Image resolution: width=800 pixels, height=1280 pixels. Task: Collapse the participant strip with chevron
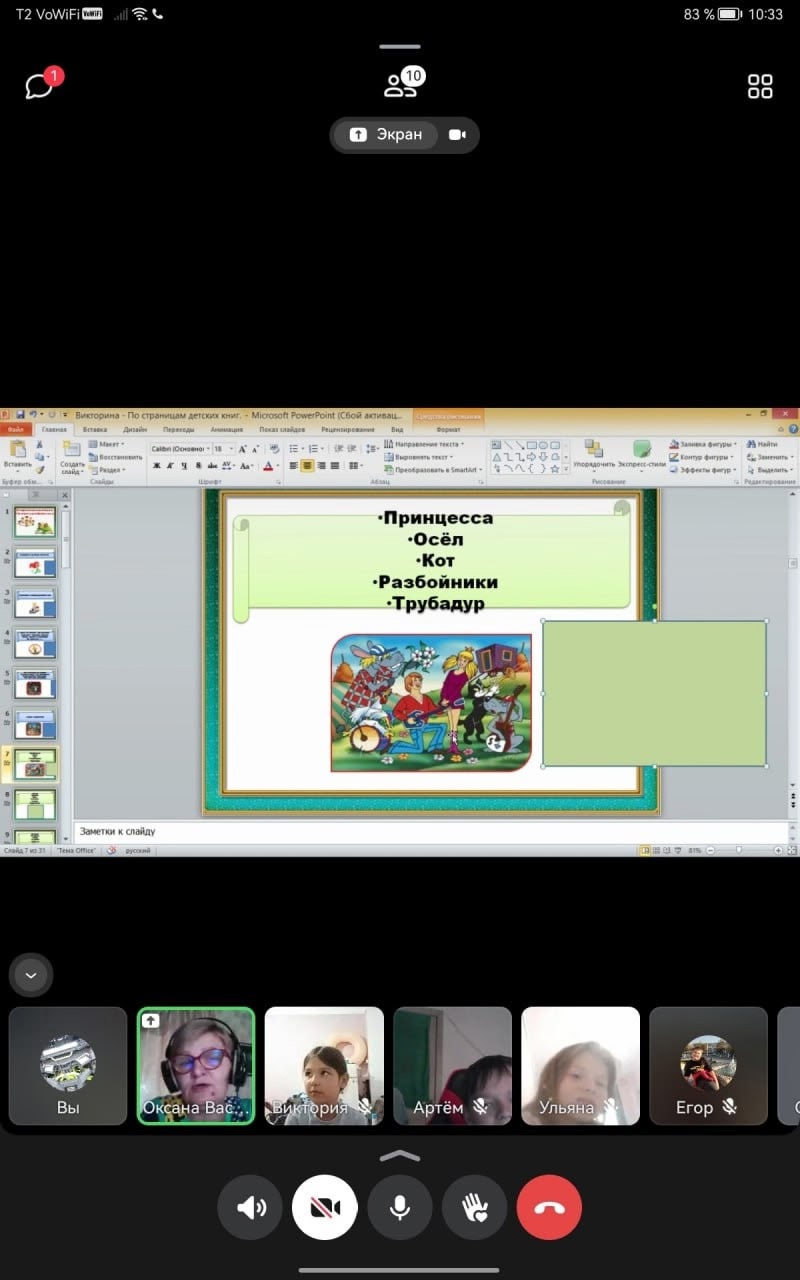click(x=31, y=974)
